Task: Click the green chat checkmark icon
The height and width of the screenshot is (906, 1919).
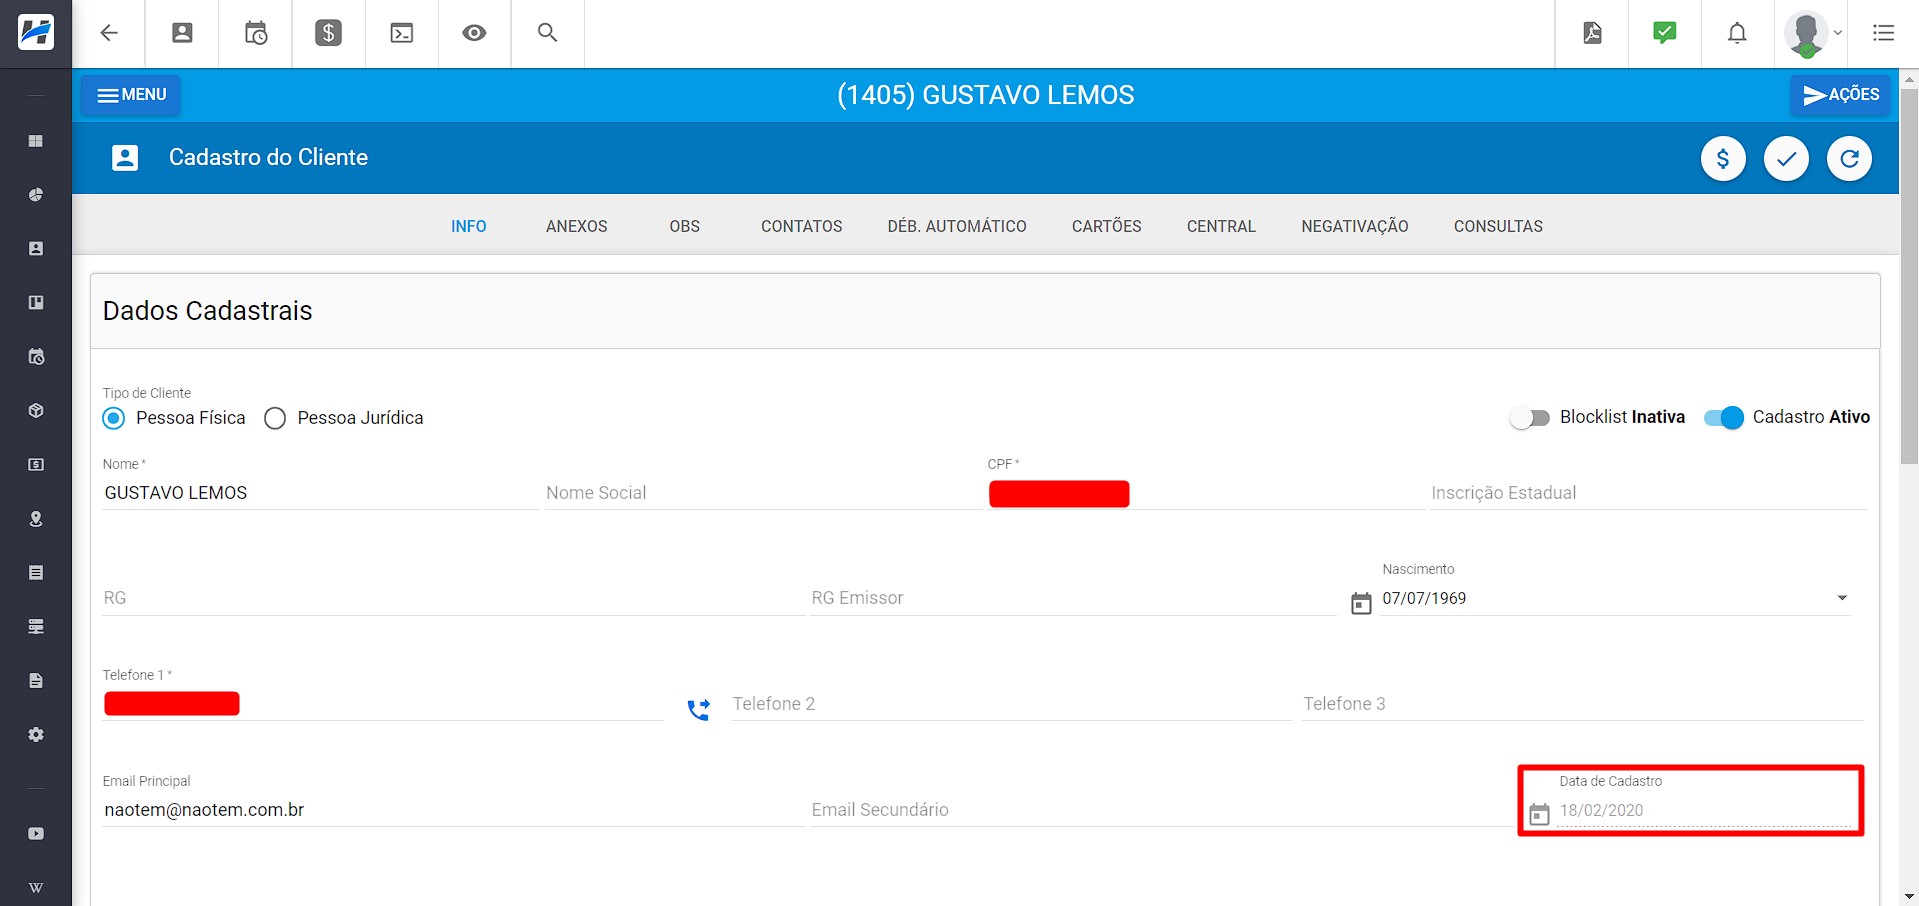Action: tap(1665, 33)
